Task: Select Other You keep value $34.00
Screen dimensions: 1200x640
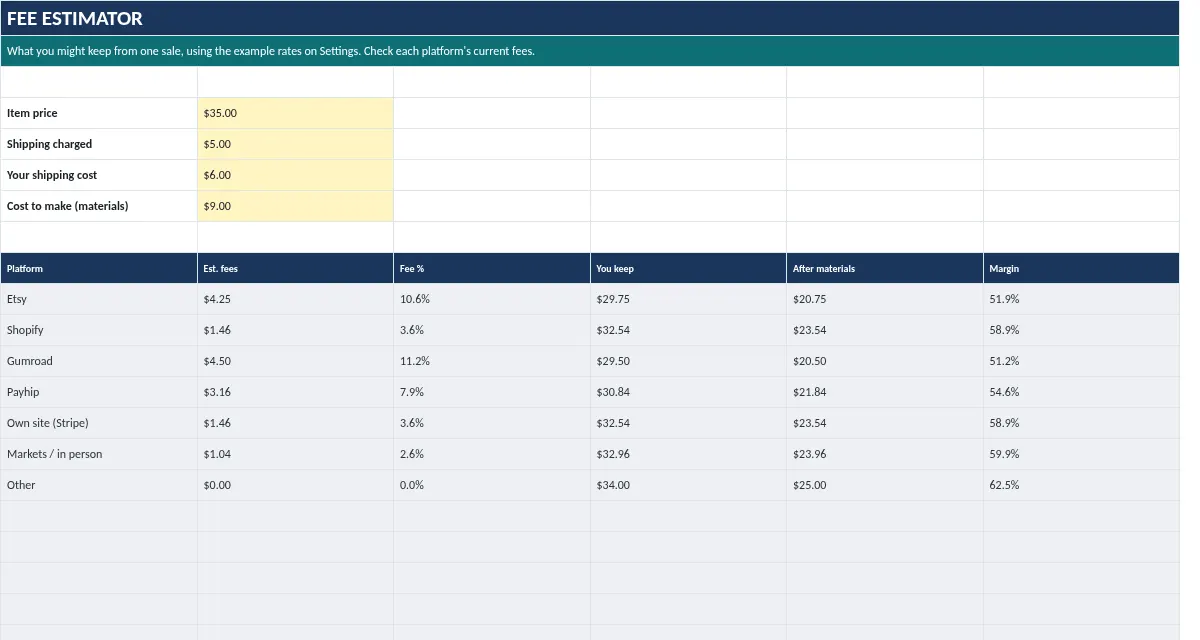Action: pyautogui.click(x=688, y=485)
